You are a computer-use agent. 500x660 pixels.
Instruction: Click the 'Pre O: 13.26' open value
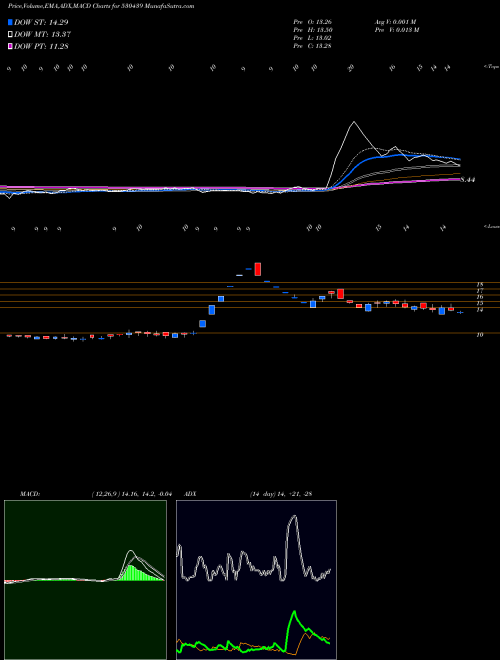312,22
